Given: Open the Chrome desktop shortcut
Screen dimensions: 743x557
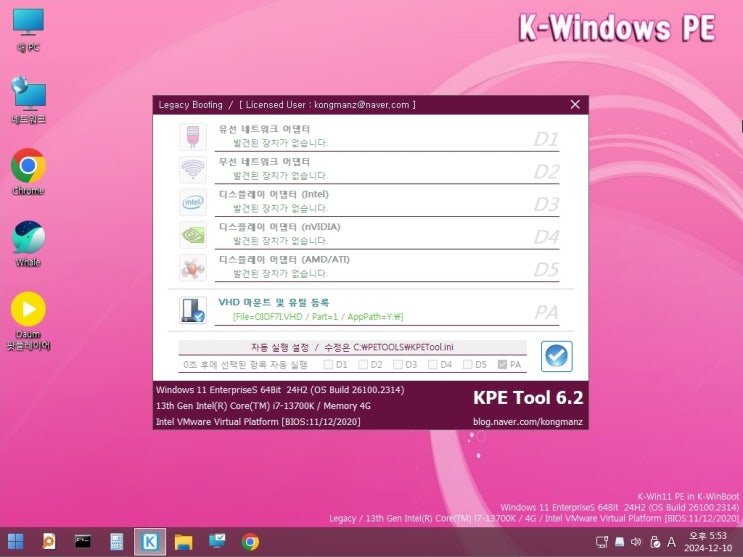Looking at the screenshot, I should (x=28, y=172).
